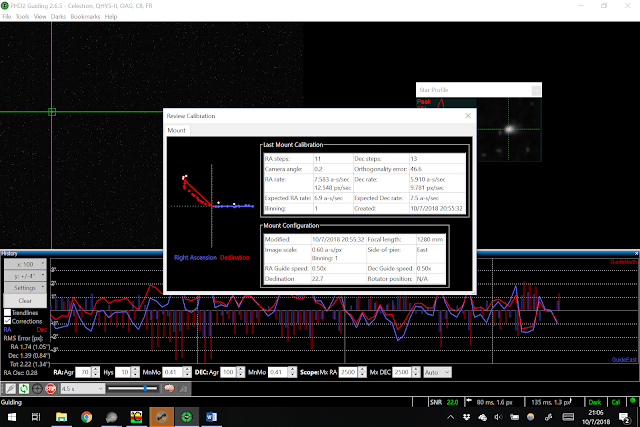Viewport: 640px width, 427px height.
Task: Open the connect equipment toolbar icon
Action: click(x=11, y=389)
